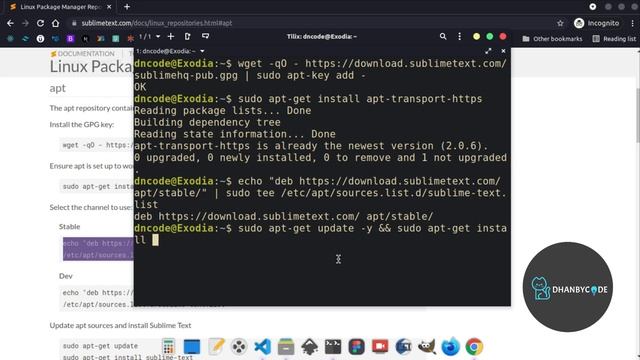Open terminal title dncode@Exodia dropdown arrow
Image resolution: width=640 pixels, height=360 pixels.
point(202,51)
